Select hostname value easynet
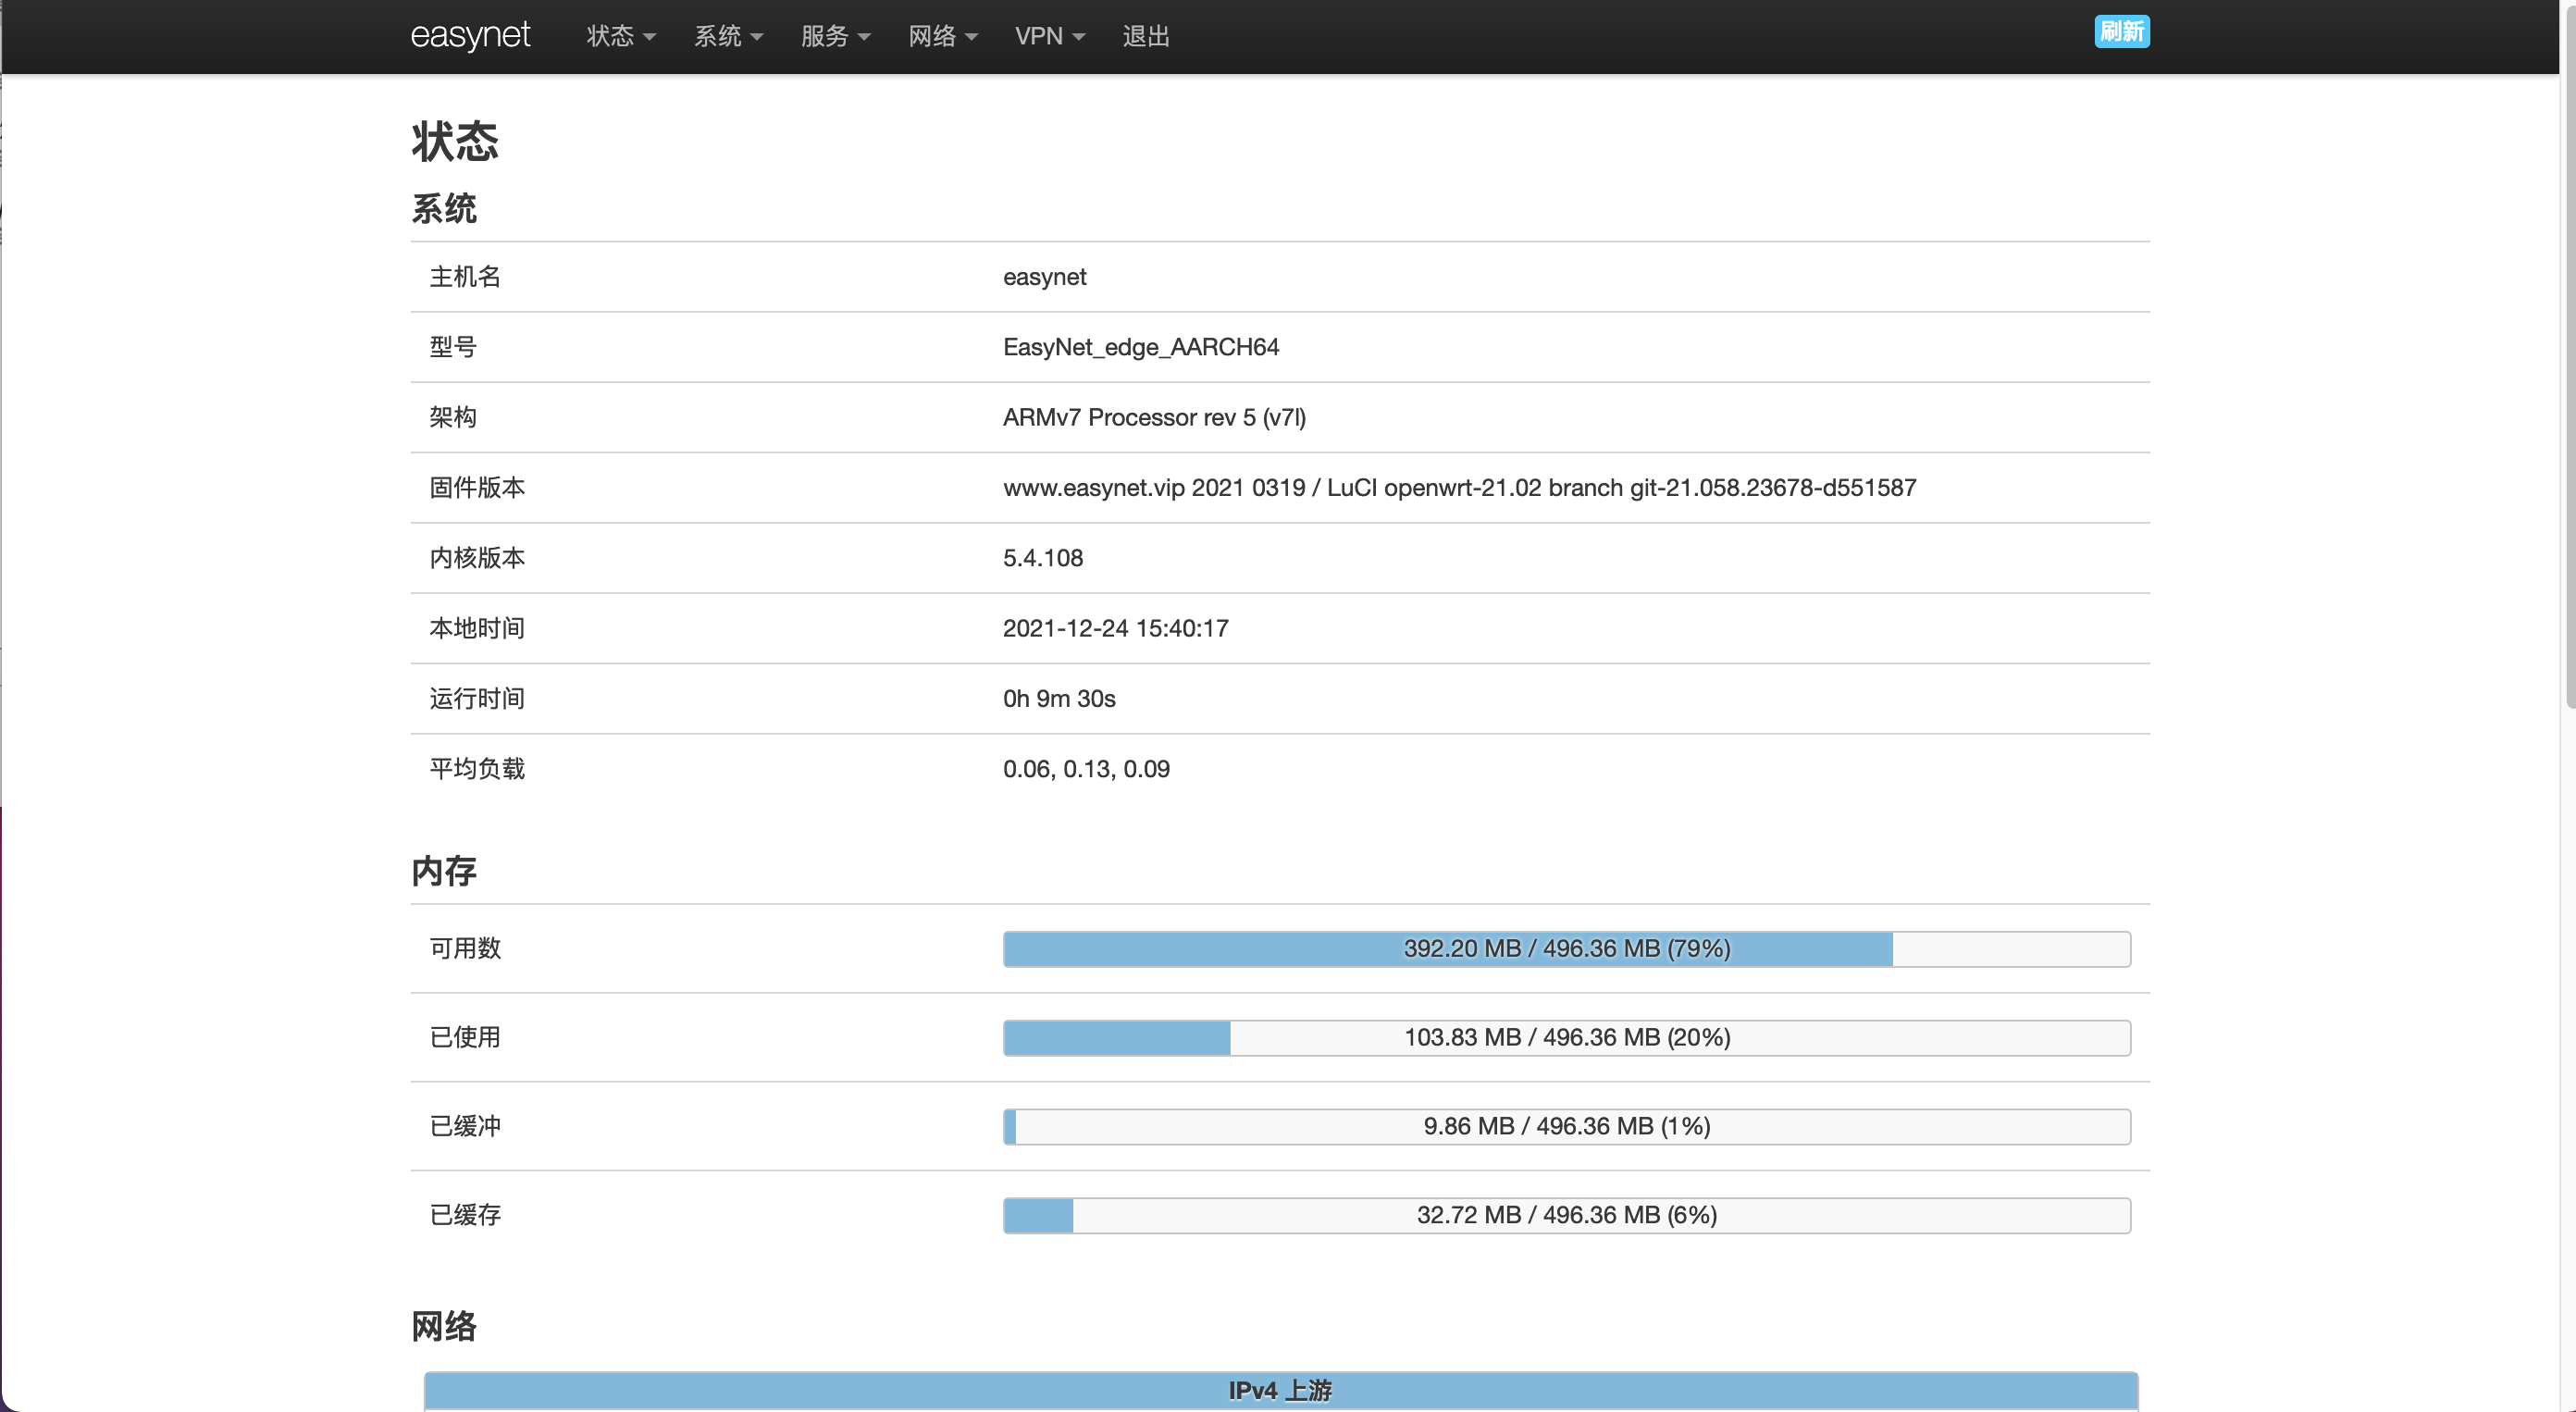2576x1412 pixels. coord(1044,277)
